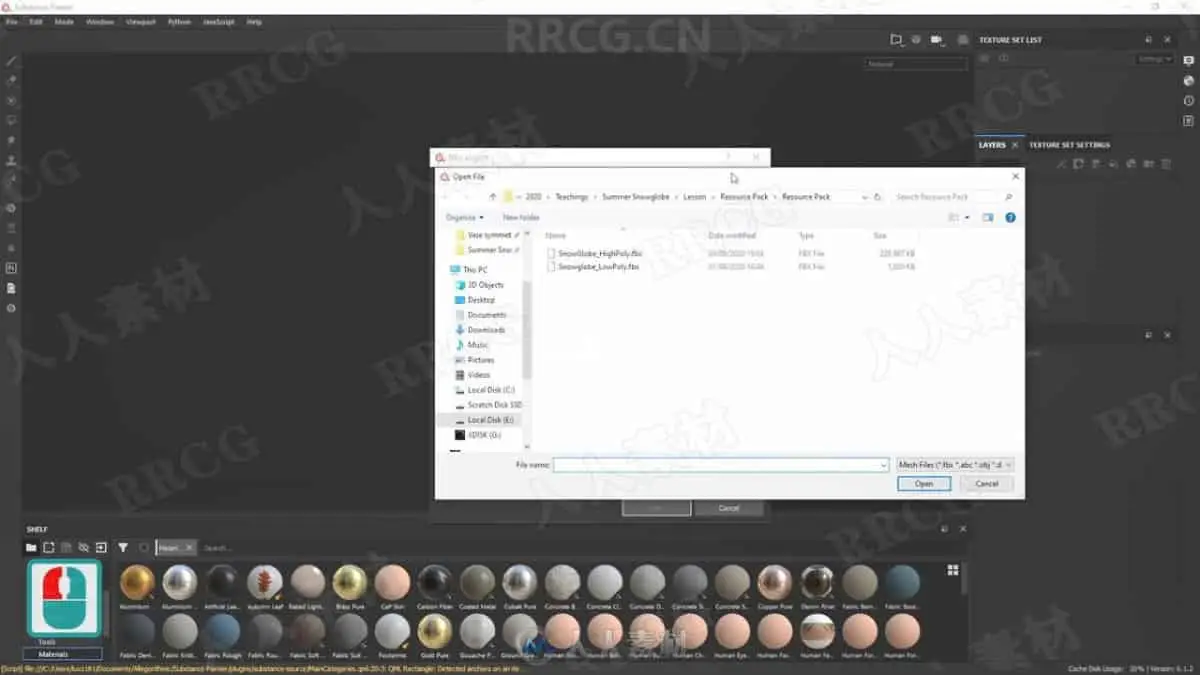Open the History clock icon on right dock
Image resolution: width=1200 pixels, height=675 pixels.
(1188, 101)
